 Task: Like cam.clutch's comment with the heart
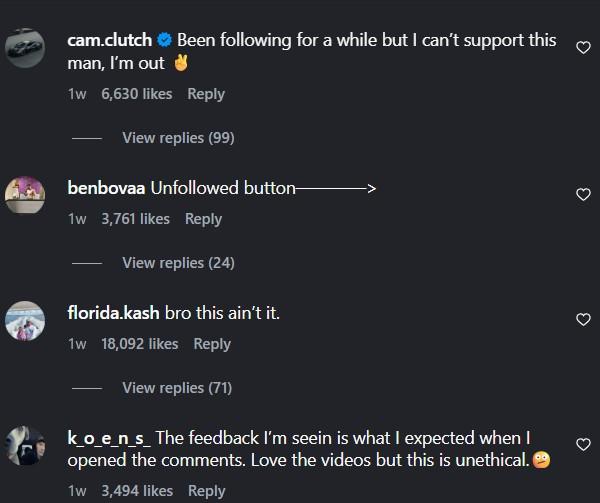click(584, 47)
